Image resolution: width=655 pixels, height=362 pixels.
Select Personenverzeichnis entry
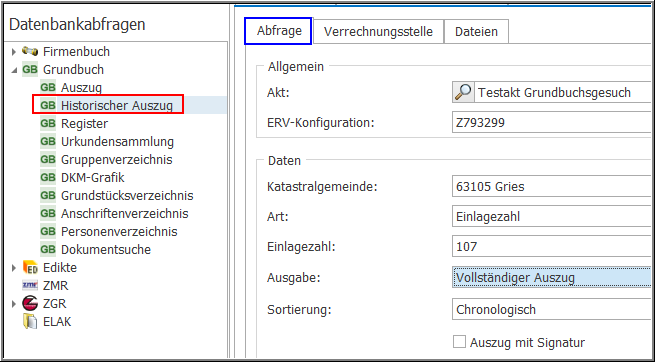pyautogui.click(x=119, y=231)
